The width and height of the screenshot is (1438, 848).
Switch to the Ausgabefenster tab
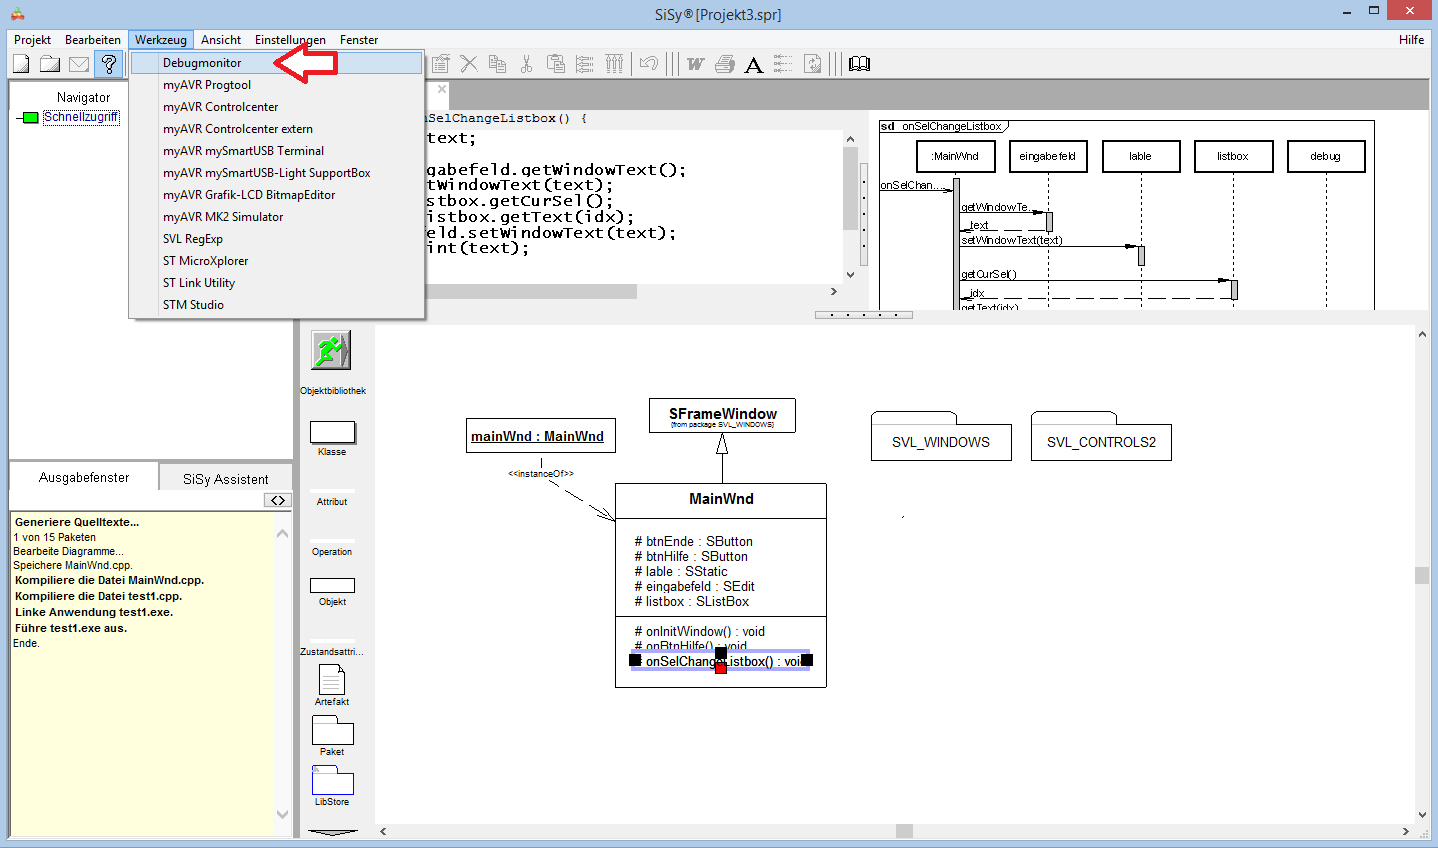pyautogui.click(x=84, y=478)
